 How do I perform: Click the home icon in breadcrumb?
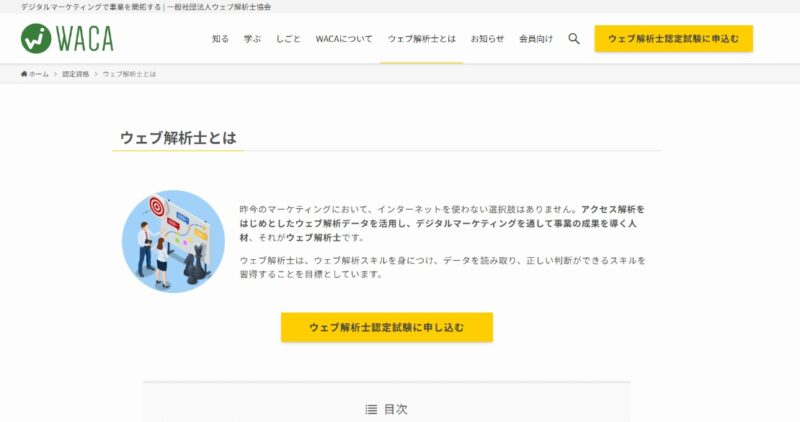click(23, 74)
